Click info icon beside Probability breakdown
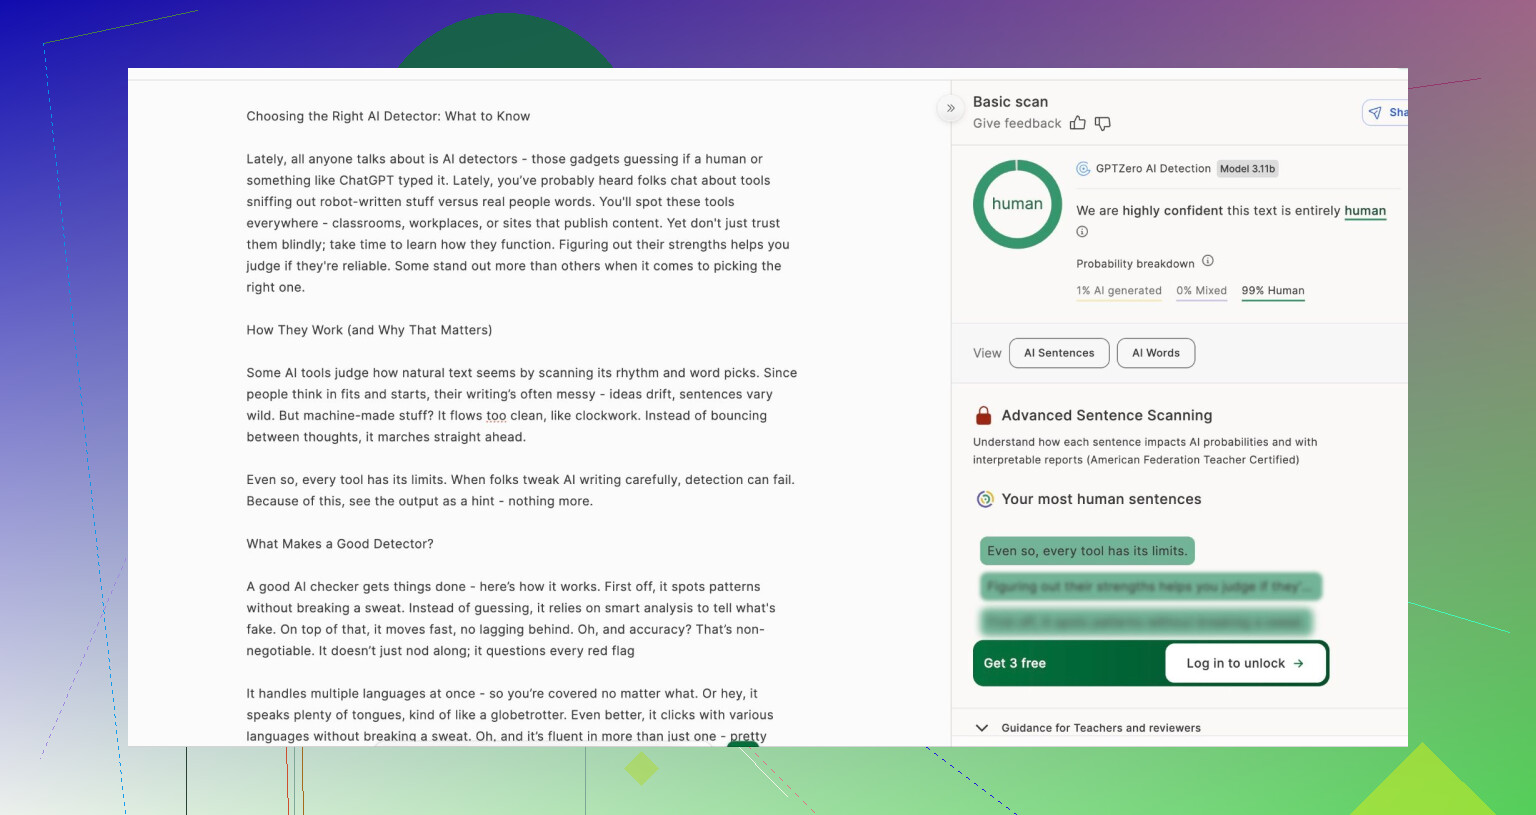Viewport: 1536px width, 815px height. tap(1207, 261)
